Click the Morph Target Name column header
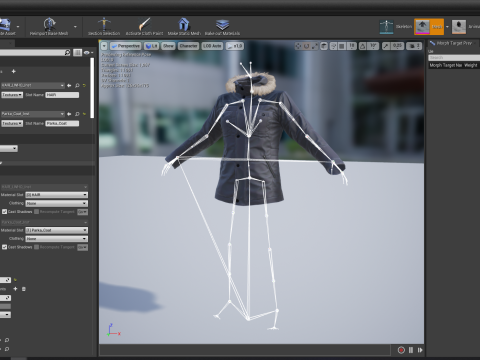This screenshot has height=360, width=480. click(446, 65)
